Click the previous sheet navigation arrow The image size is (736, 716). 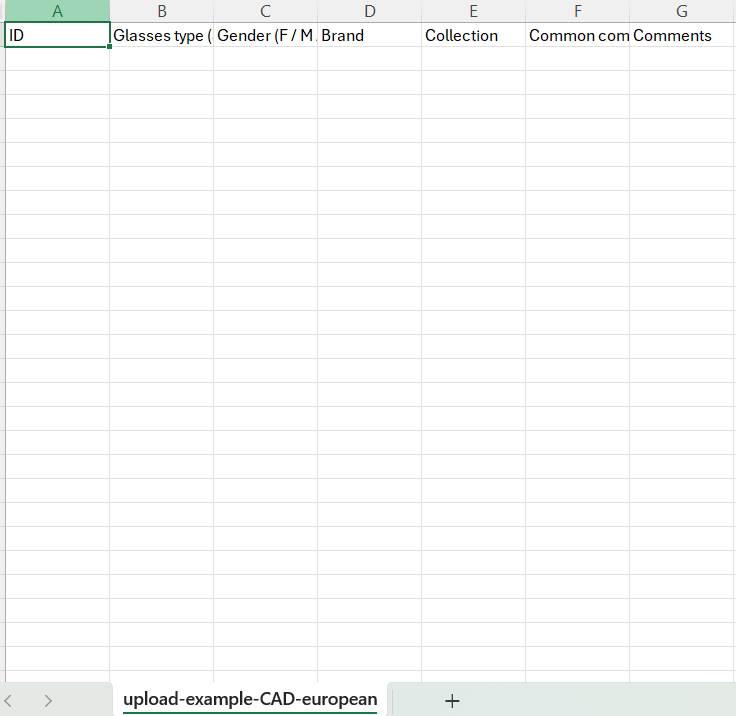[x=10, y=700]
